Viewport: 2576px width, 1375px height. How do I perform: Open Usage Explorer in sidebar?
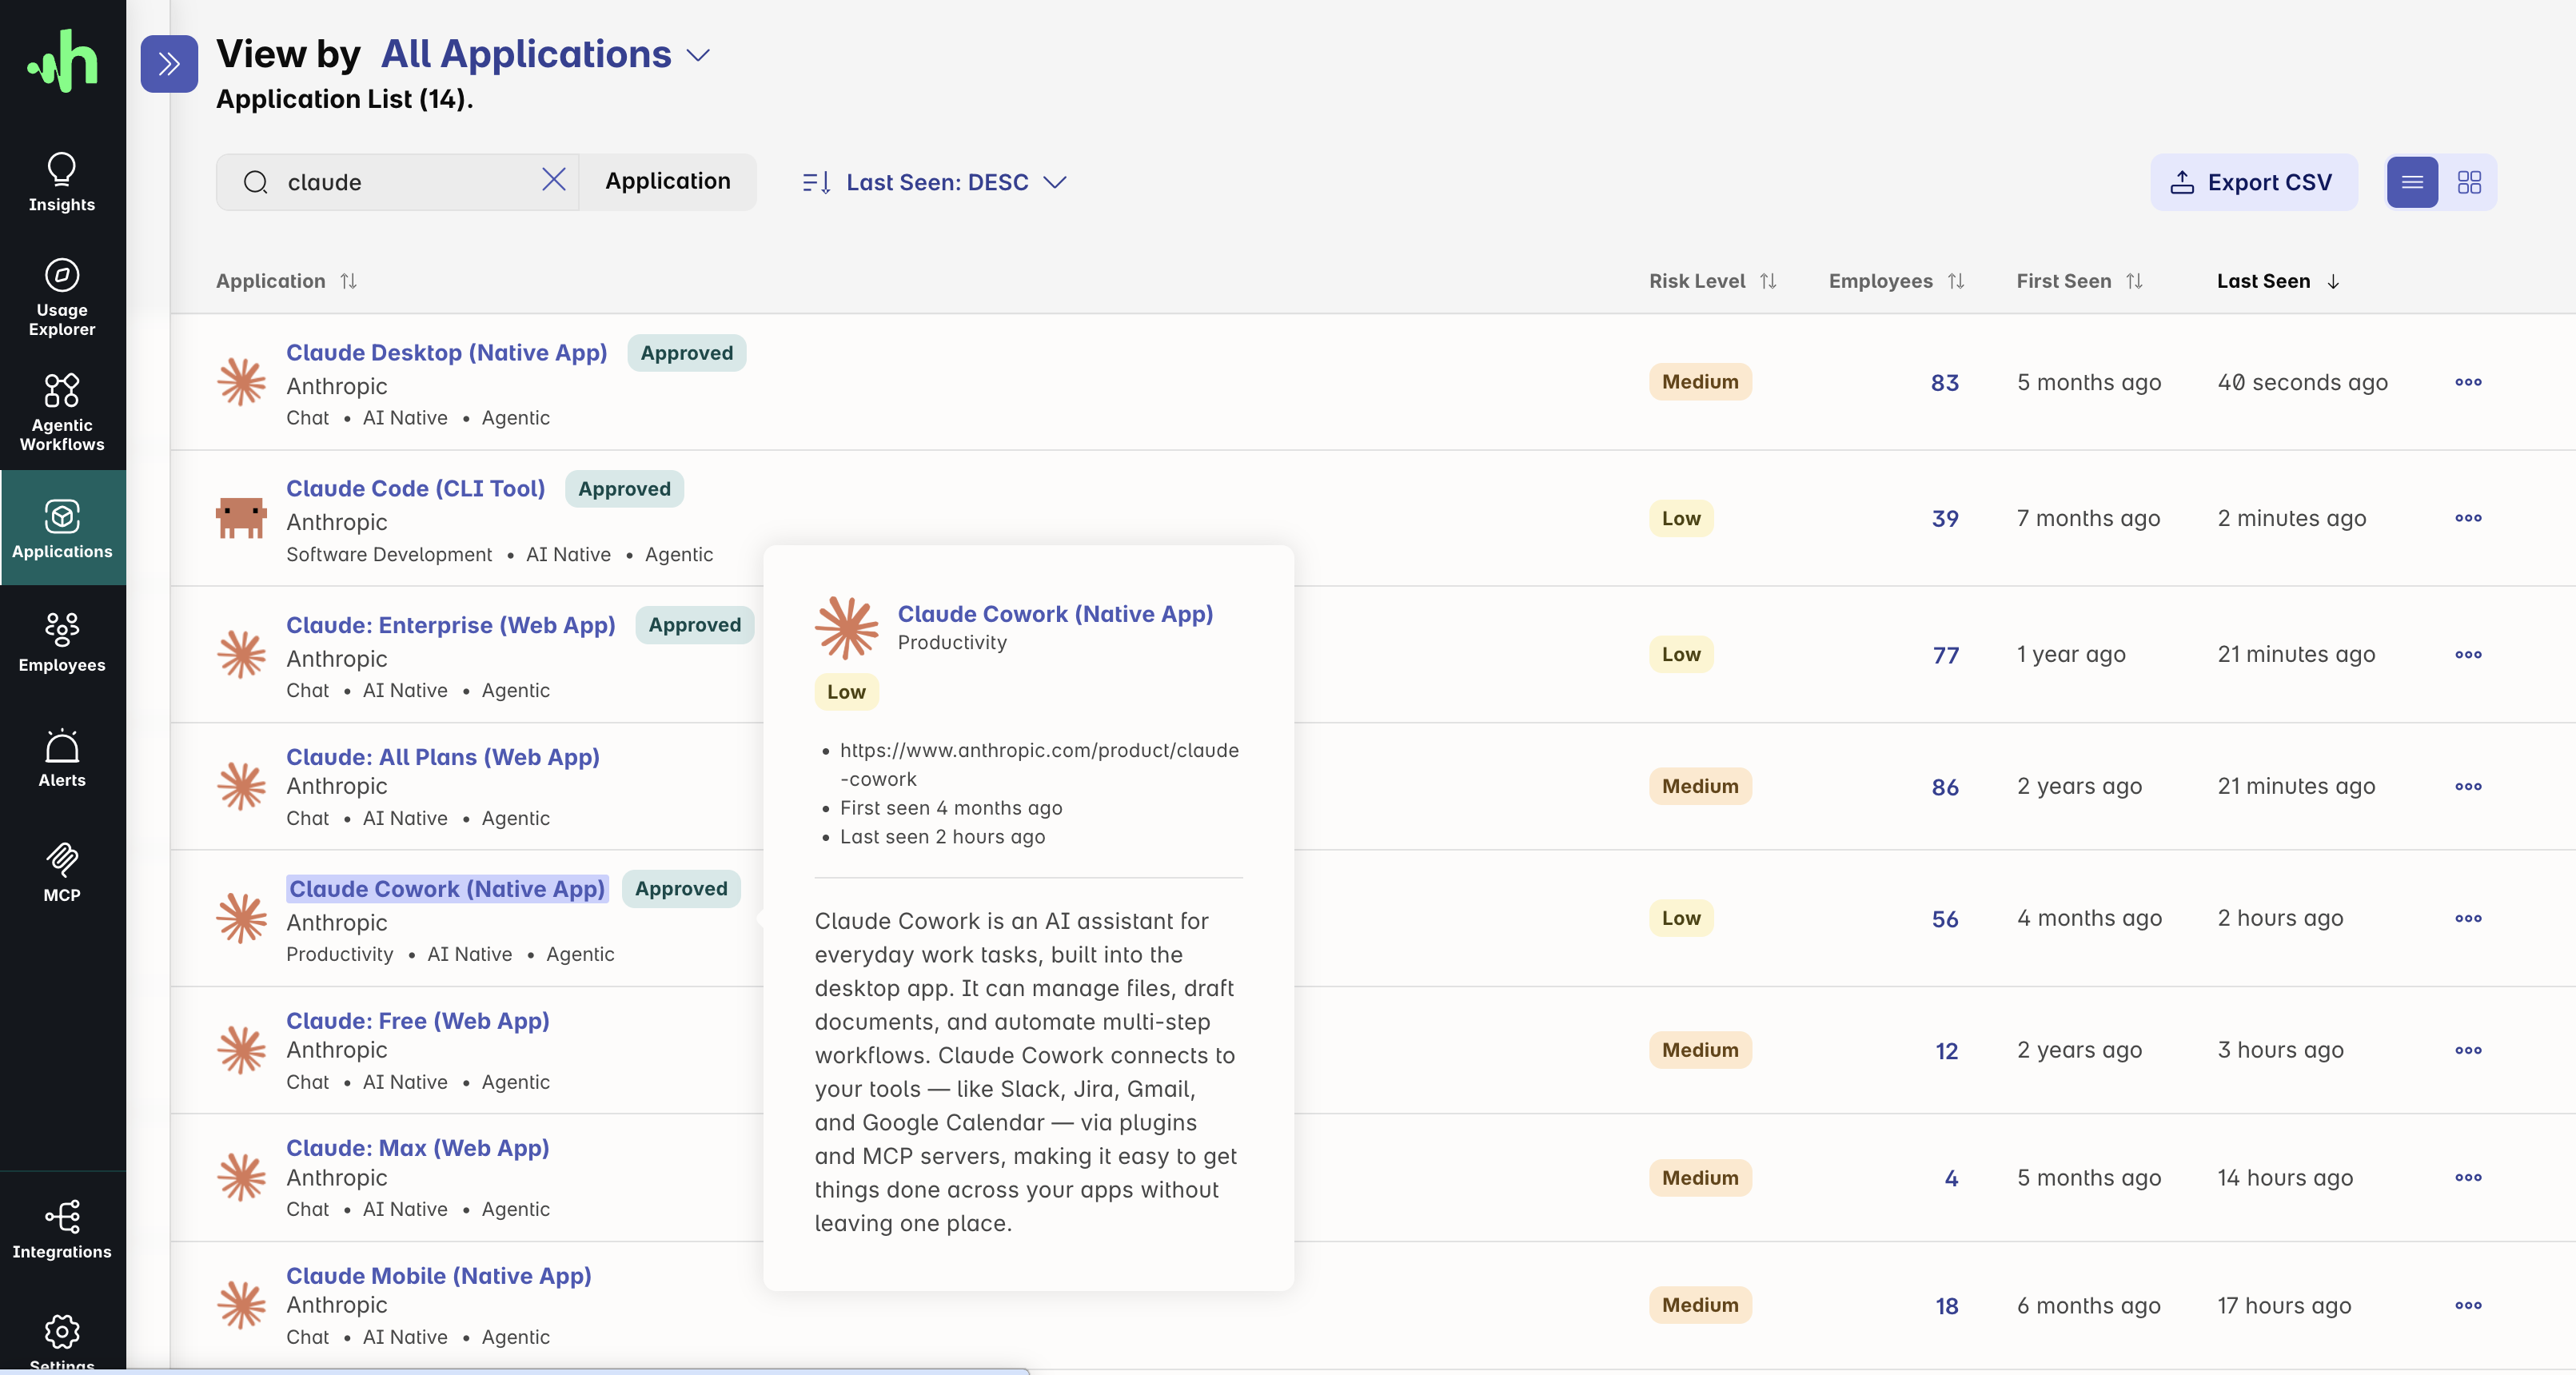click(62, 298)
